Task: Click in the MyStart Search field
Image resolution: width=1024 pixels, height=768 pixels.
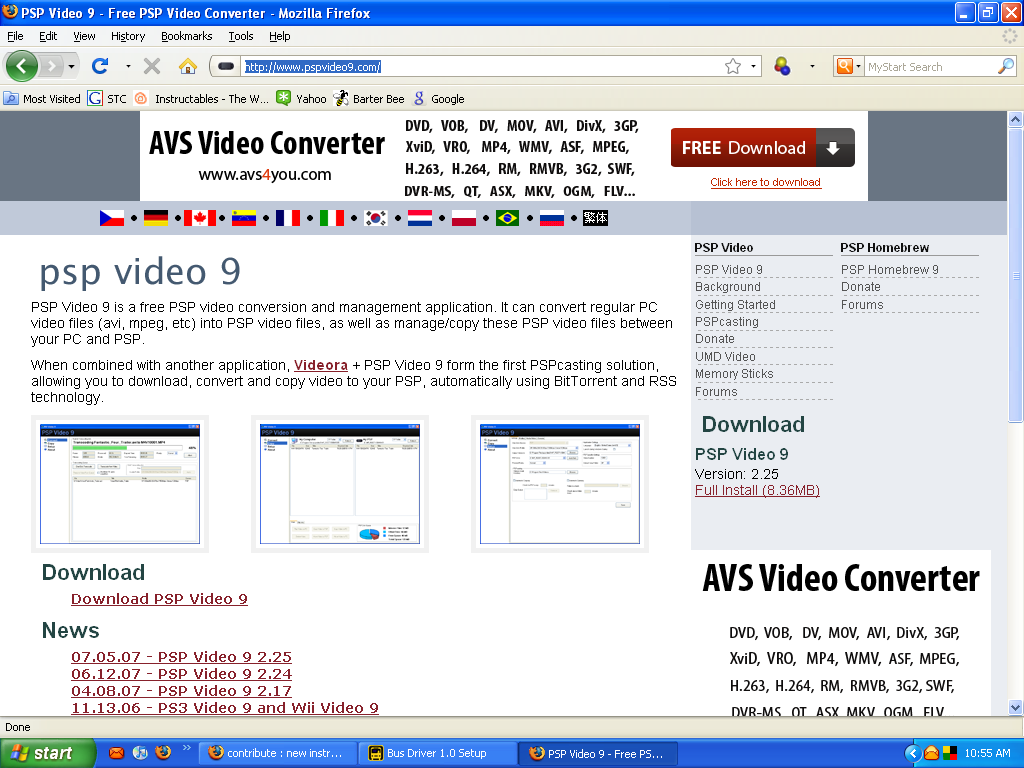Action: 930,67
